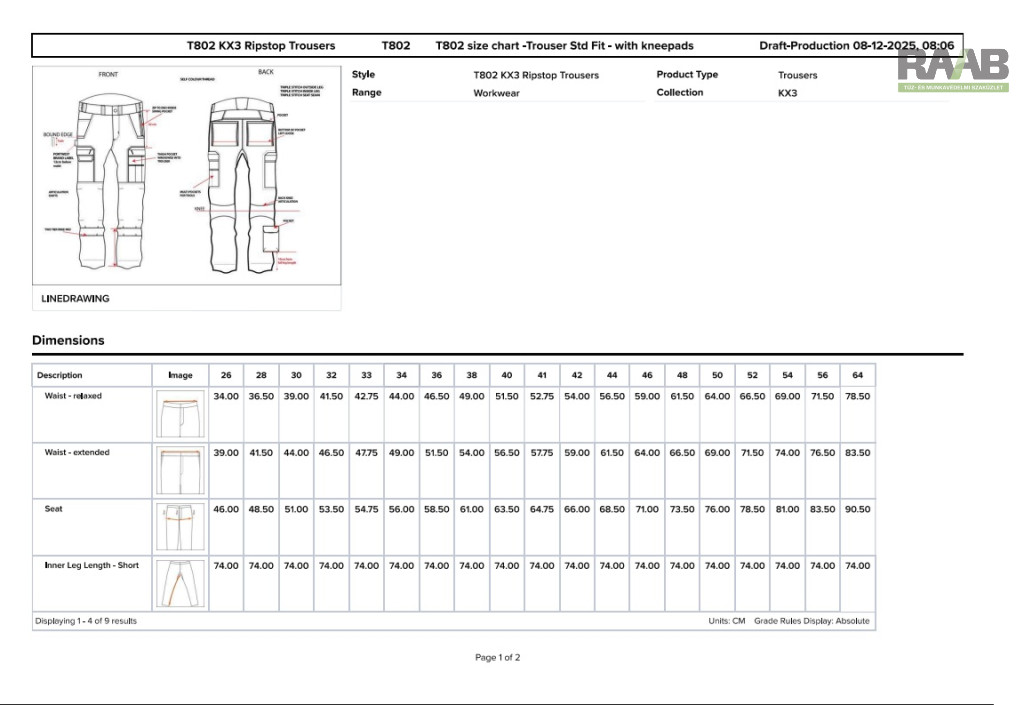Click the Inner Leg Length thumbnail image
This screenshot has height=705, width=1024.
180,584
